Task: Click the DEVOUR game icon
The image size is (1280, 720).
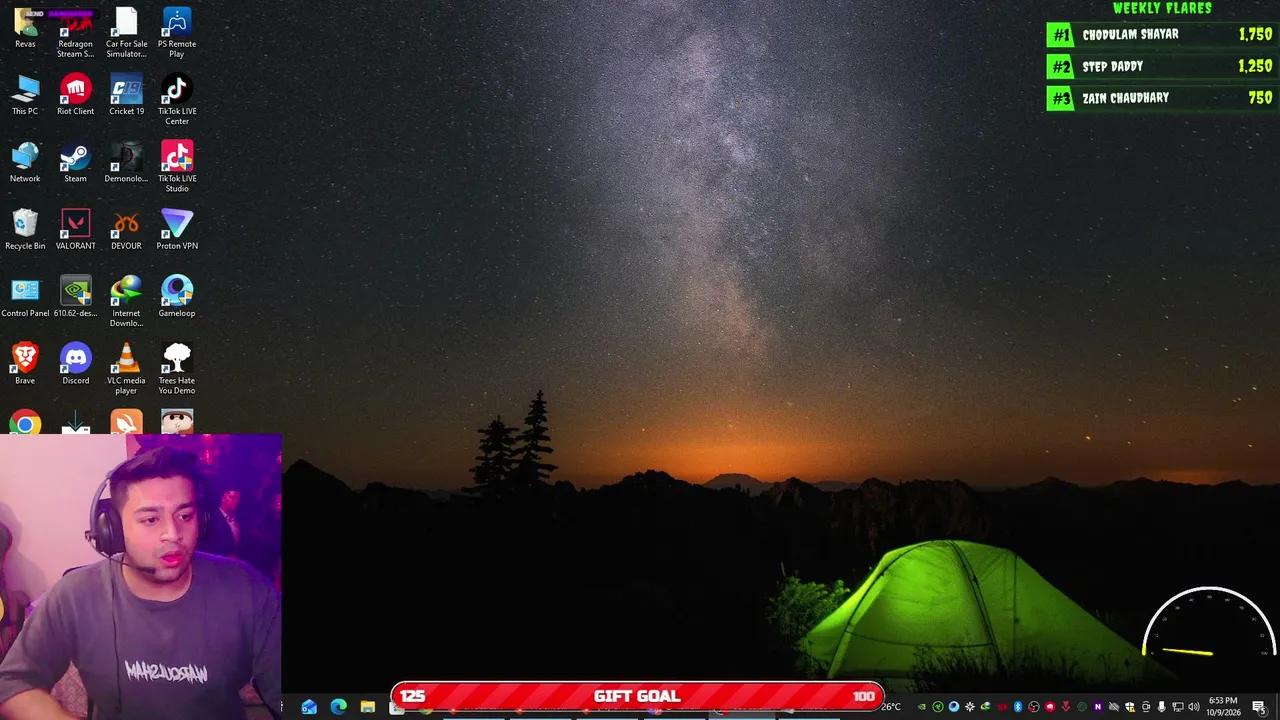Action: [x=126, y=230]
